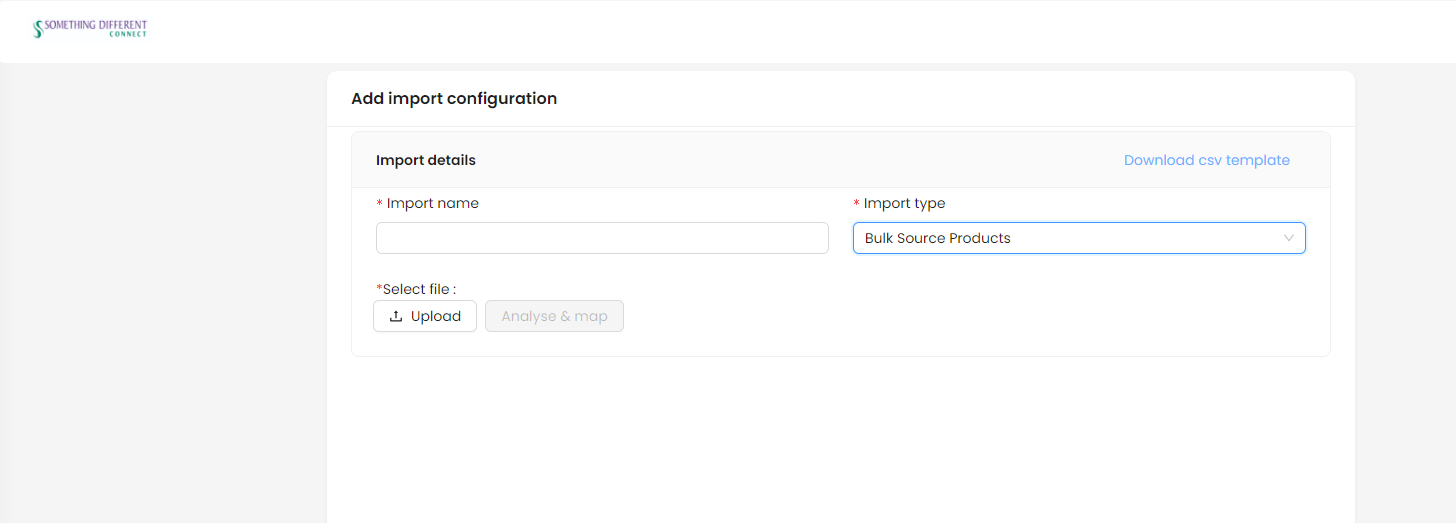This screenshot has width=1456, height=523.
Task: Click the Import type label
Action: (905, 203)
